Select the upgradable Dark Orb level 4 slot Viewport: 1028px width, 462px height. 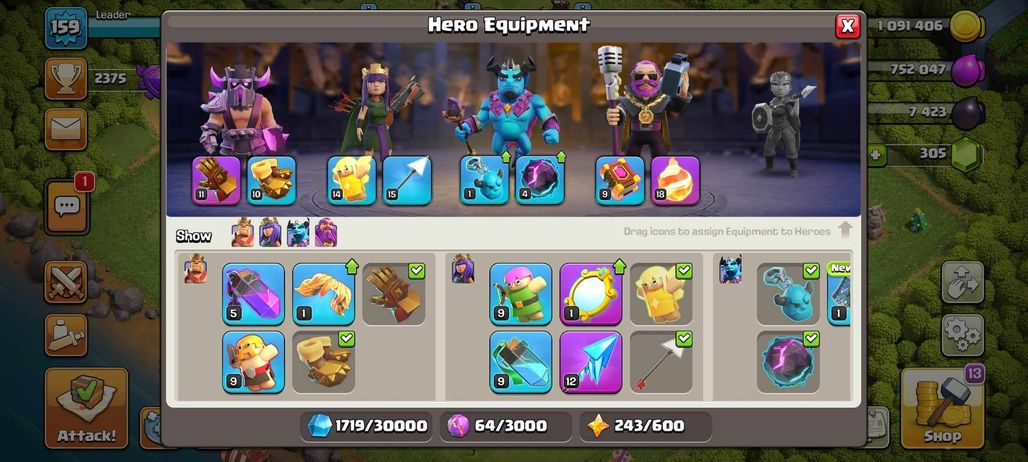540,180
